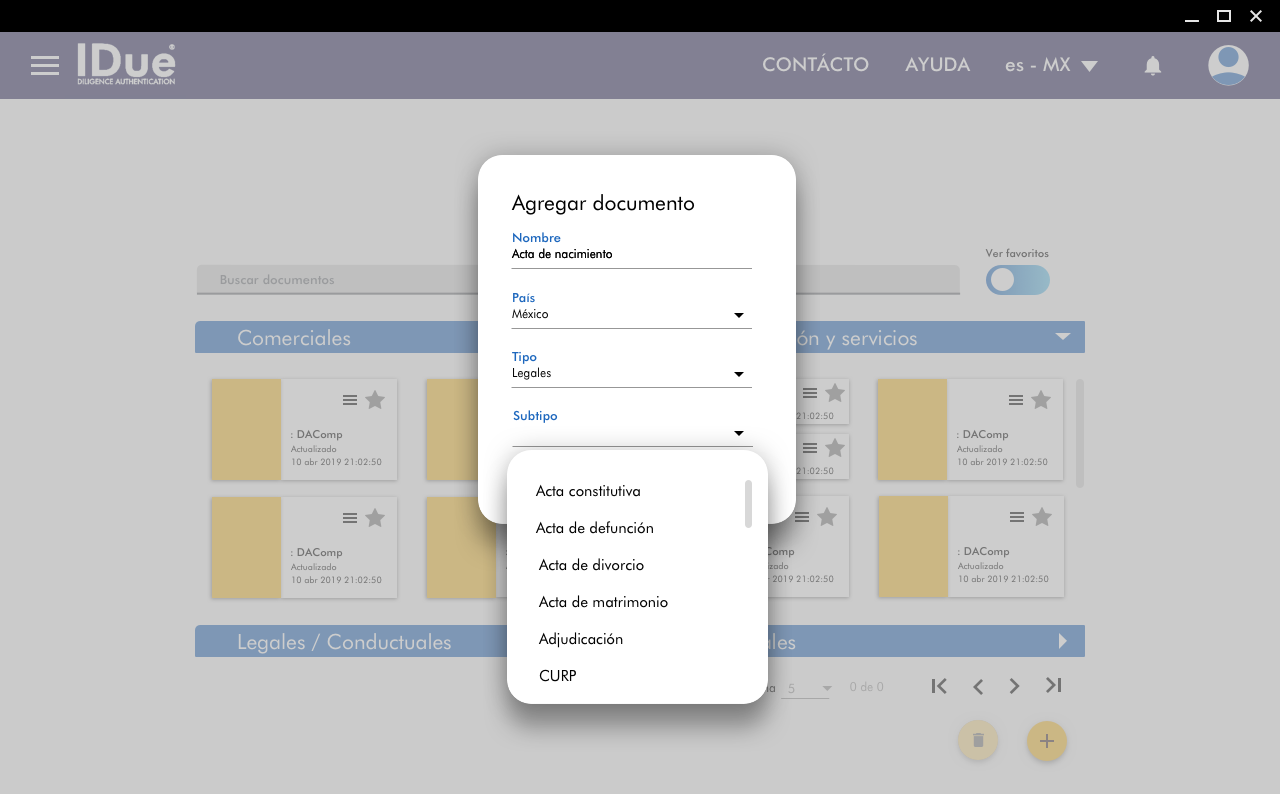1280x794 pixels.
Task: Go to the last page of results
Action: 1053,686
